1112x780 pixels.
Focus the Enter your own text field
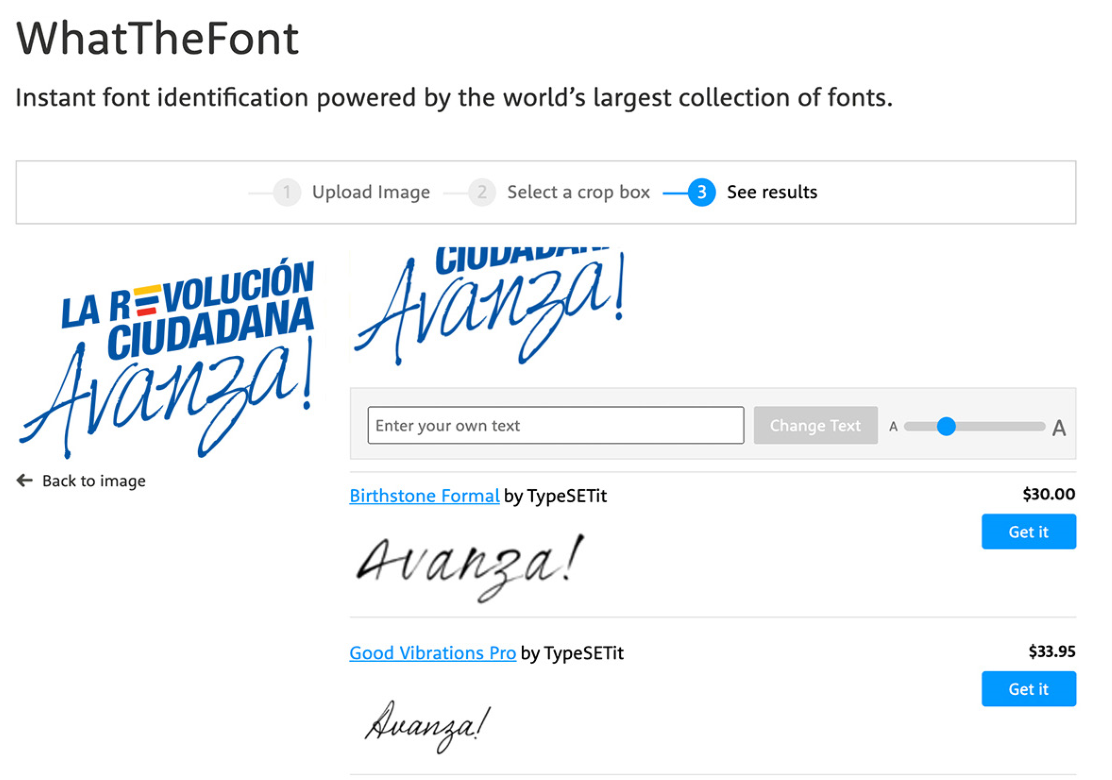point(555,426)
